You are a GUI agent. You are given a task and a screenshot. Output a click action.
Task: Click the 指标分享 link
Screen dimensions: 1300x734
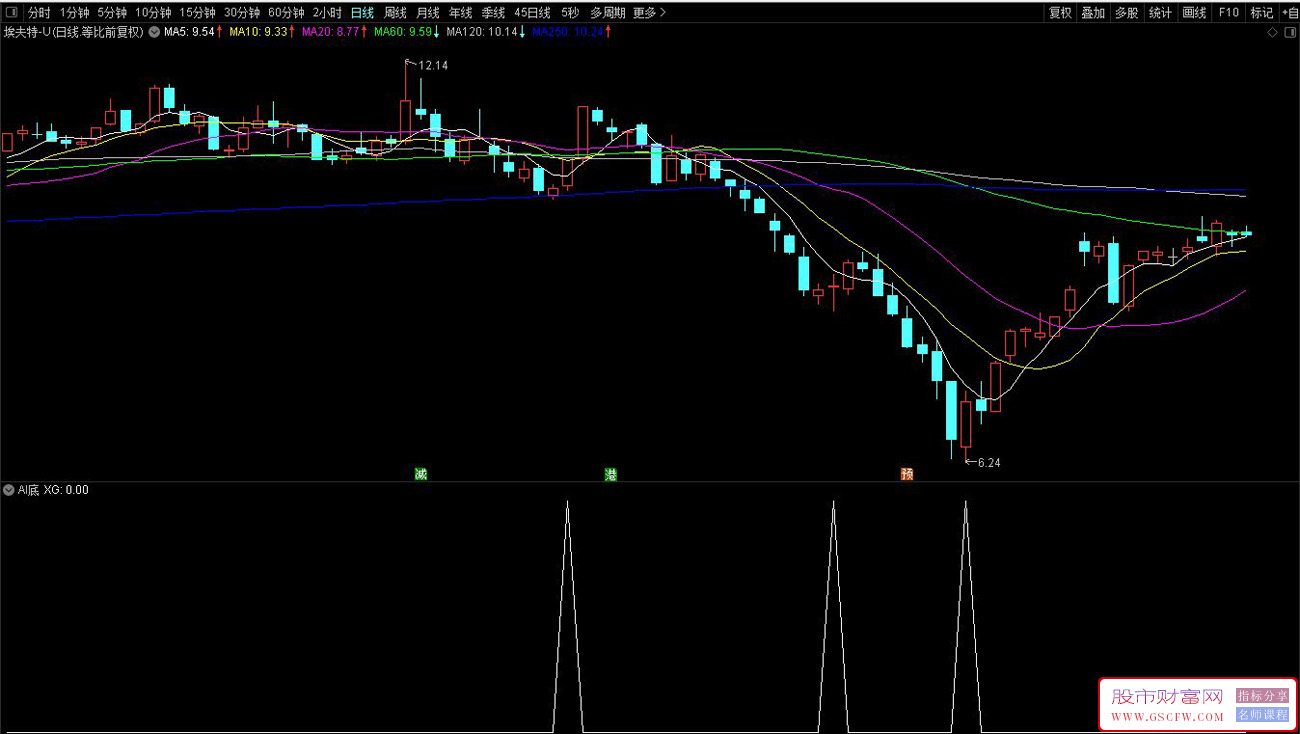1263,695
